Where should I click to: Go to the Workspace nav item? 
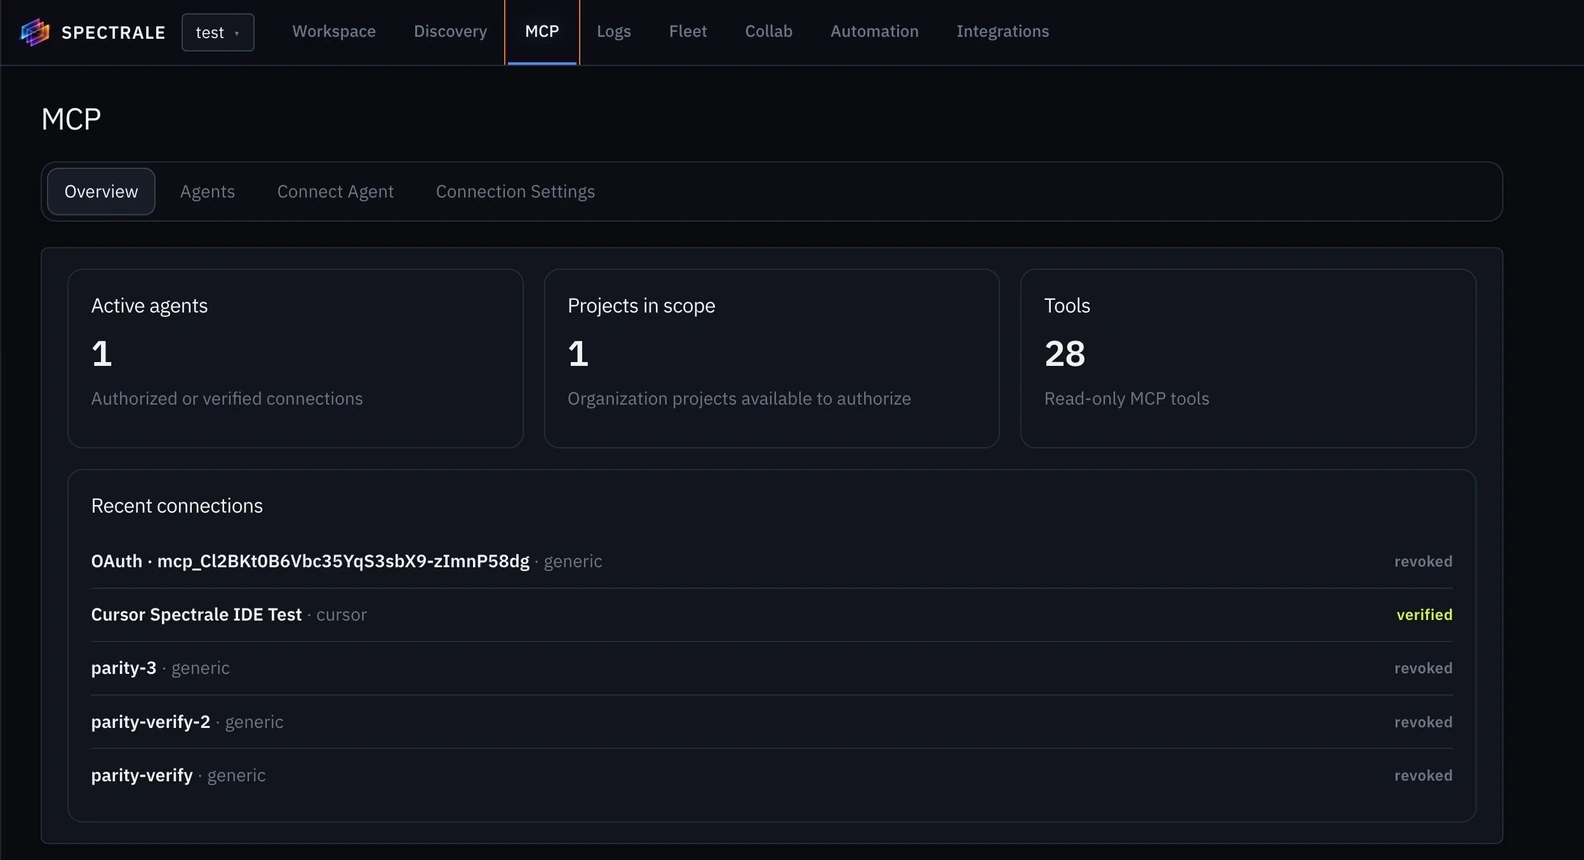334,31
